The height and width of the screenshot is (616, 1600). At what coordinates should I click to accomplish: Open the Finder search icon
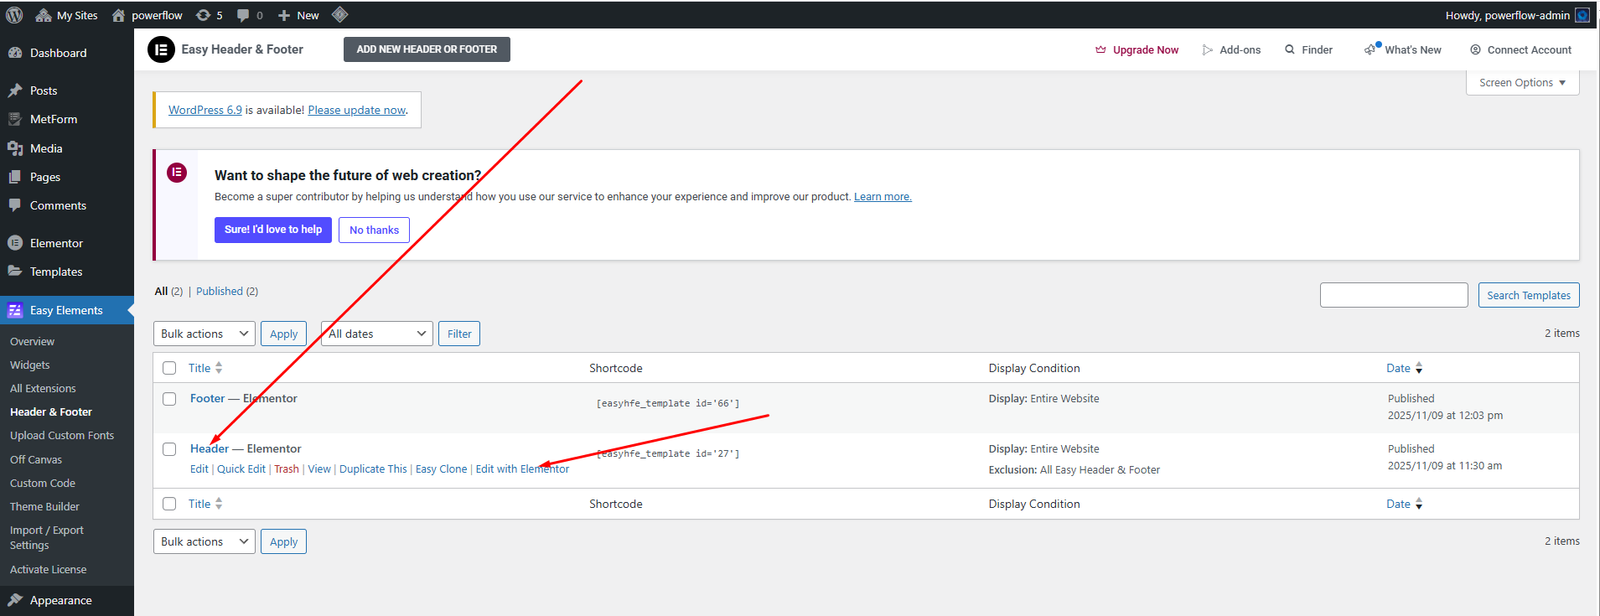point(1290,49)
